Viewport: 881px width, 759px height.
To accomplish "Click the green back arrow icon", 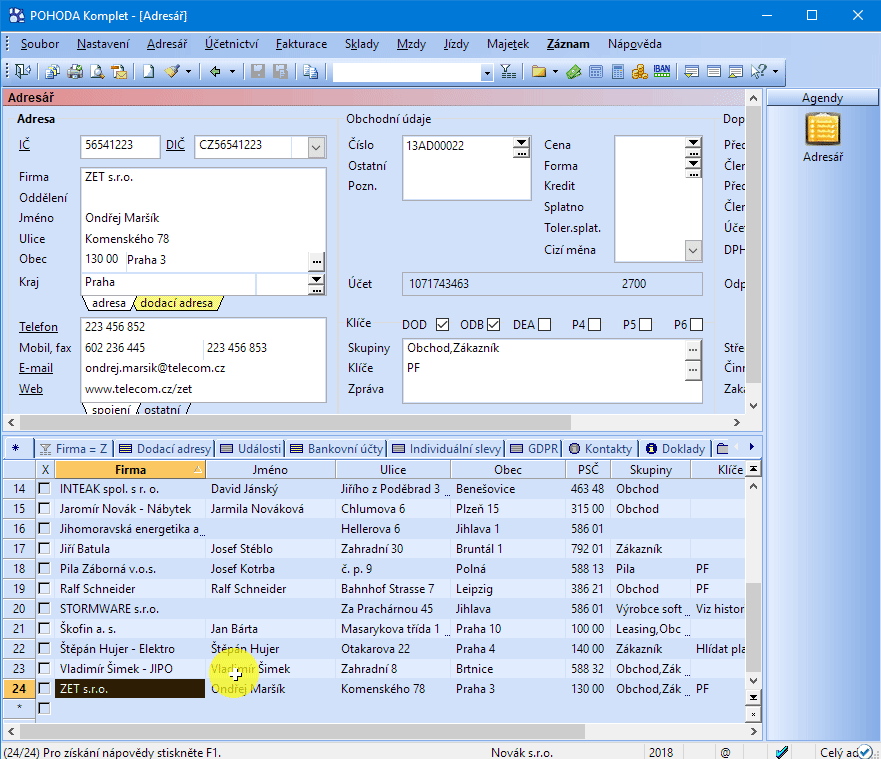I will (215, 71).
